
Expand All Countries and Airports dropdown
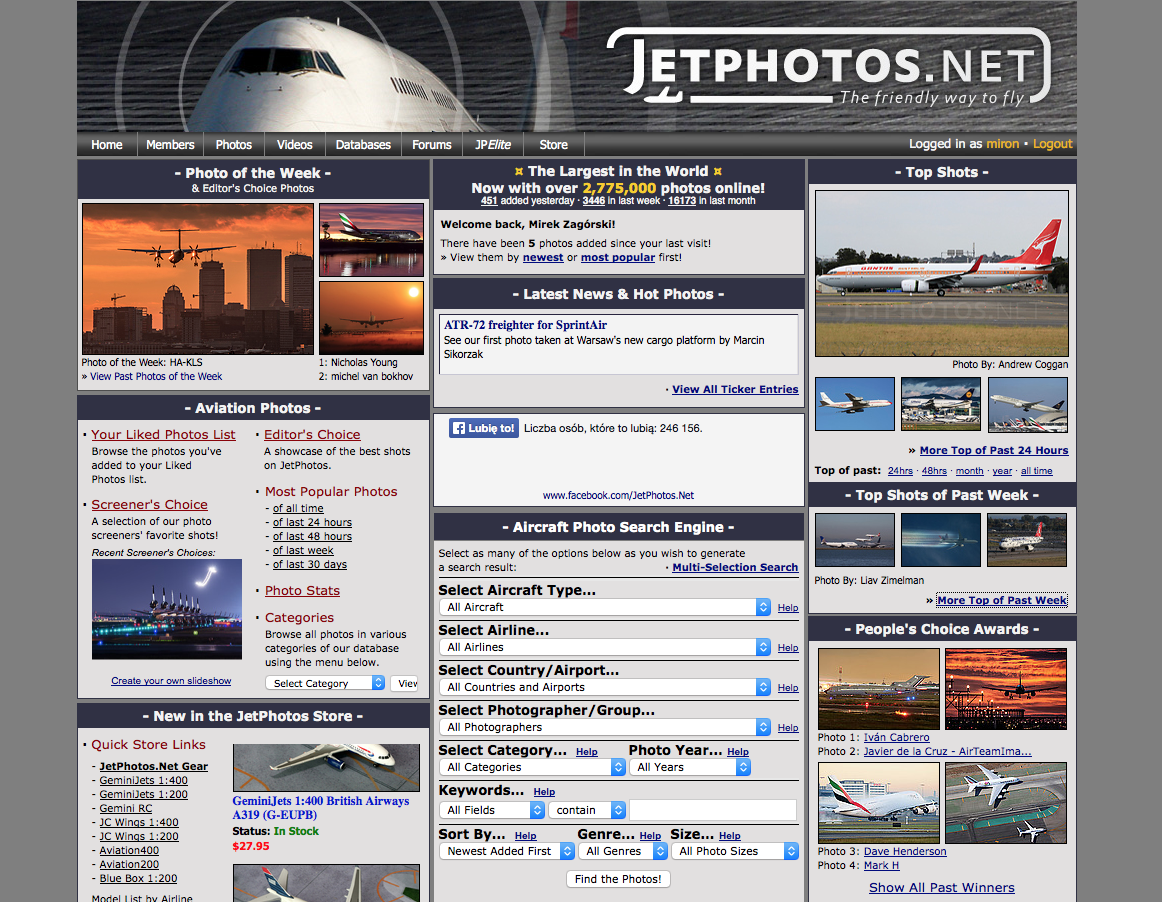click(605, 687)
